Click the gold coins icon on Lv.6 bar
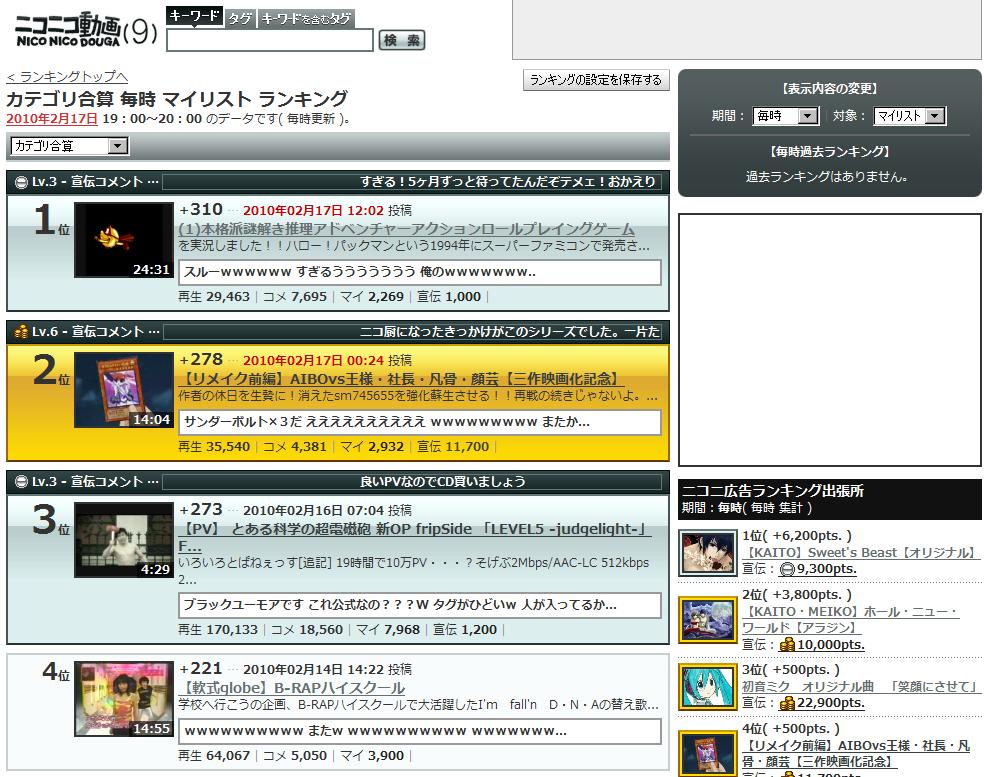Screen dimensions: 984x777 pos(21,331)
